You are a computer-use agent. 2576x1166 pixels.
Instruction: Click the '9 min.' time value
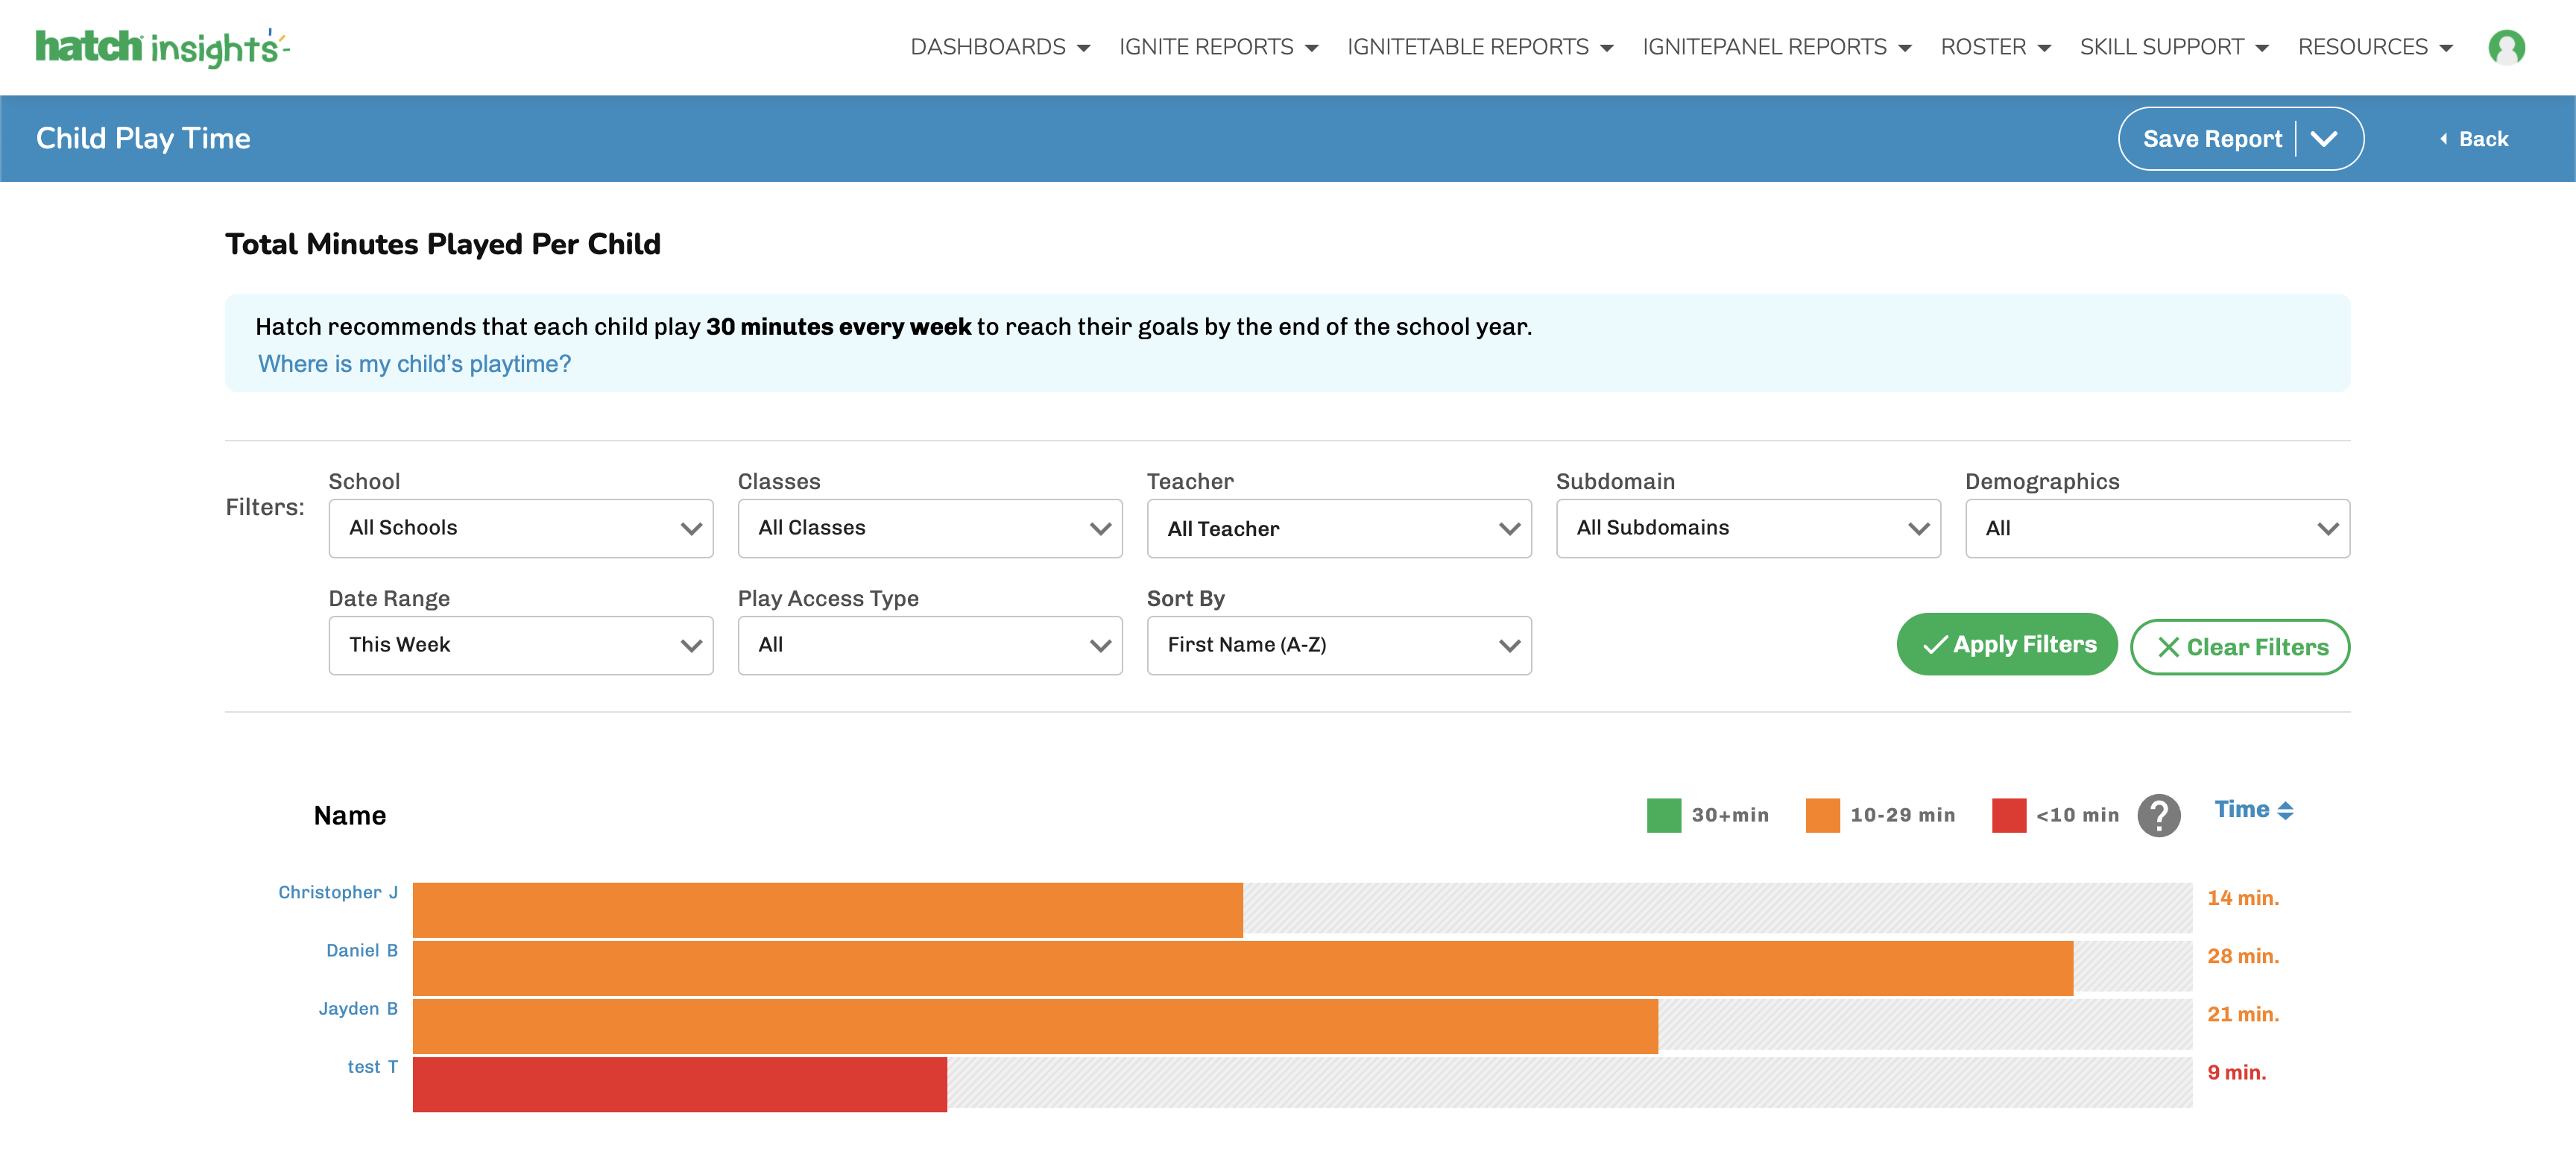coord(2237,1072)
